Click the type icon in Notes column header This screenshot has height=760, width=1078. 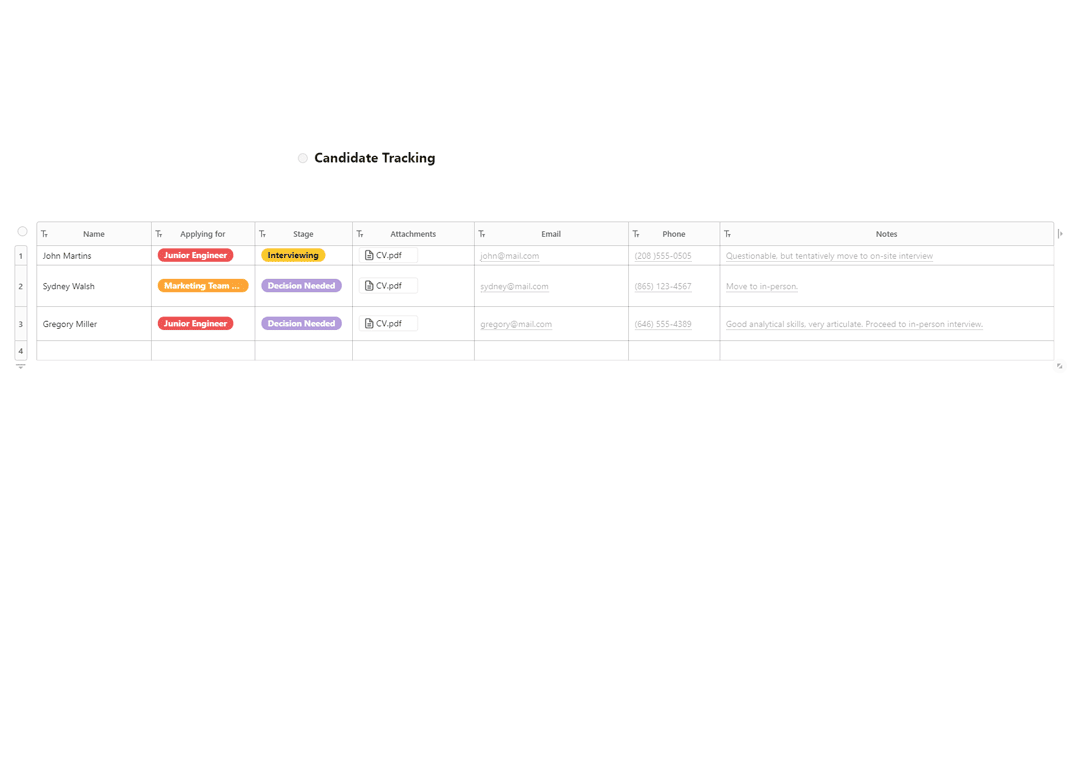[x=728, y=234]
